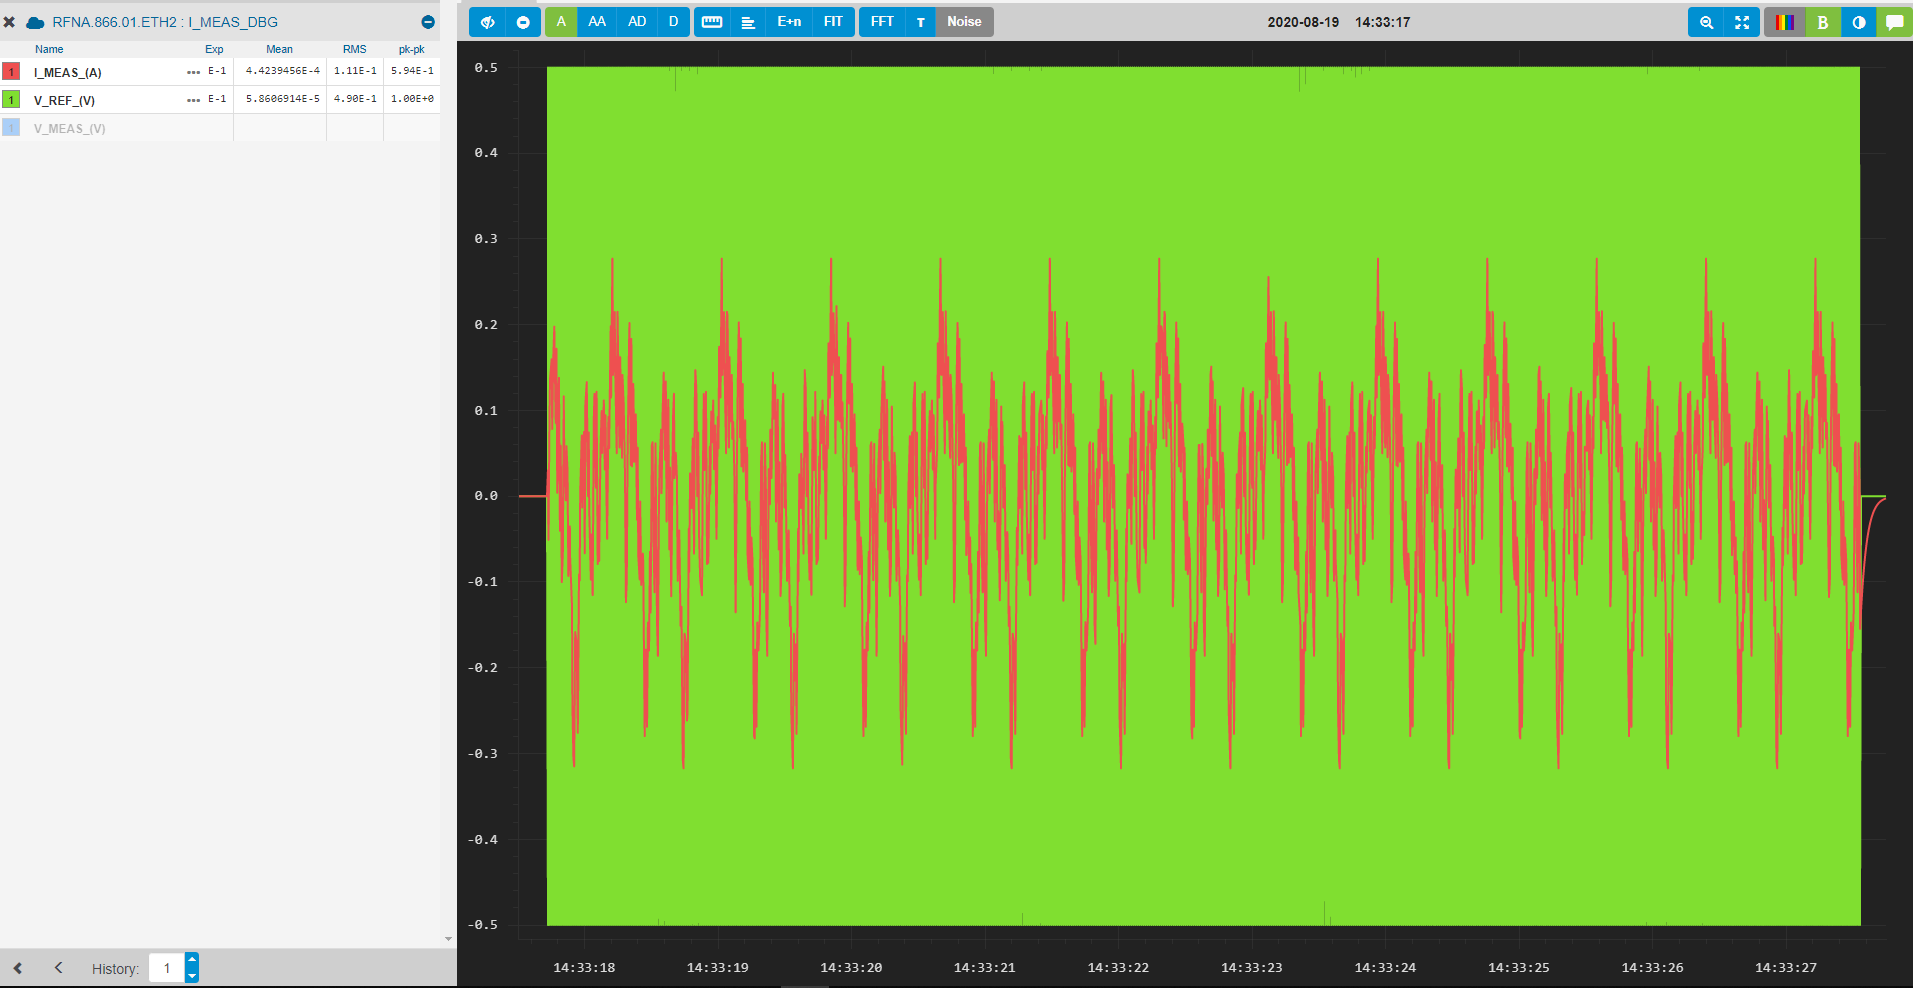Click the 14:33:22 x-axis tick label
This screenshot has width=1913, height=988.
1118,967
